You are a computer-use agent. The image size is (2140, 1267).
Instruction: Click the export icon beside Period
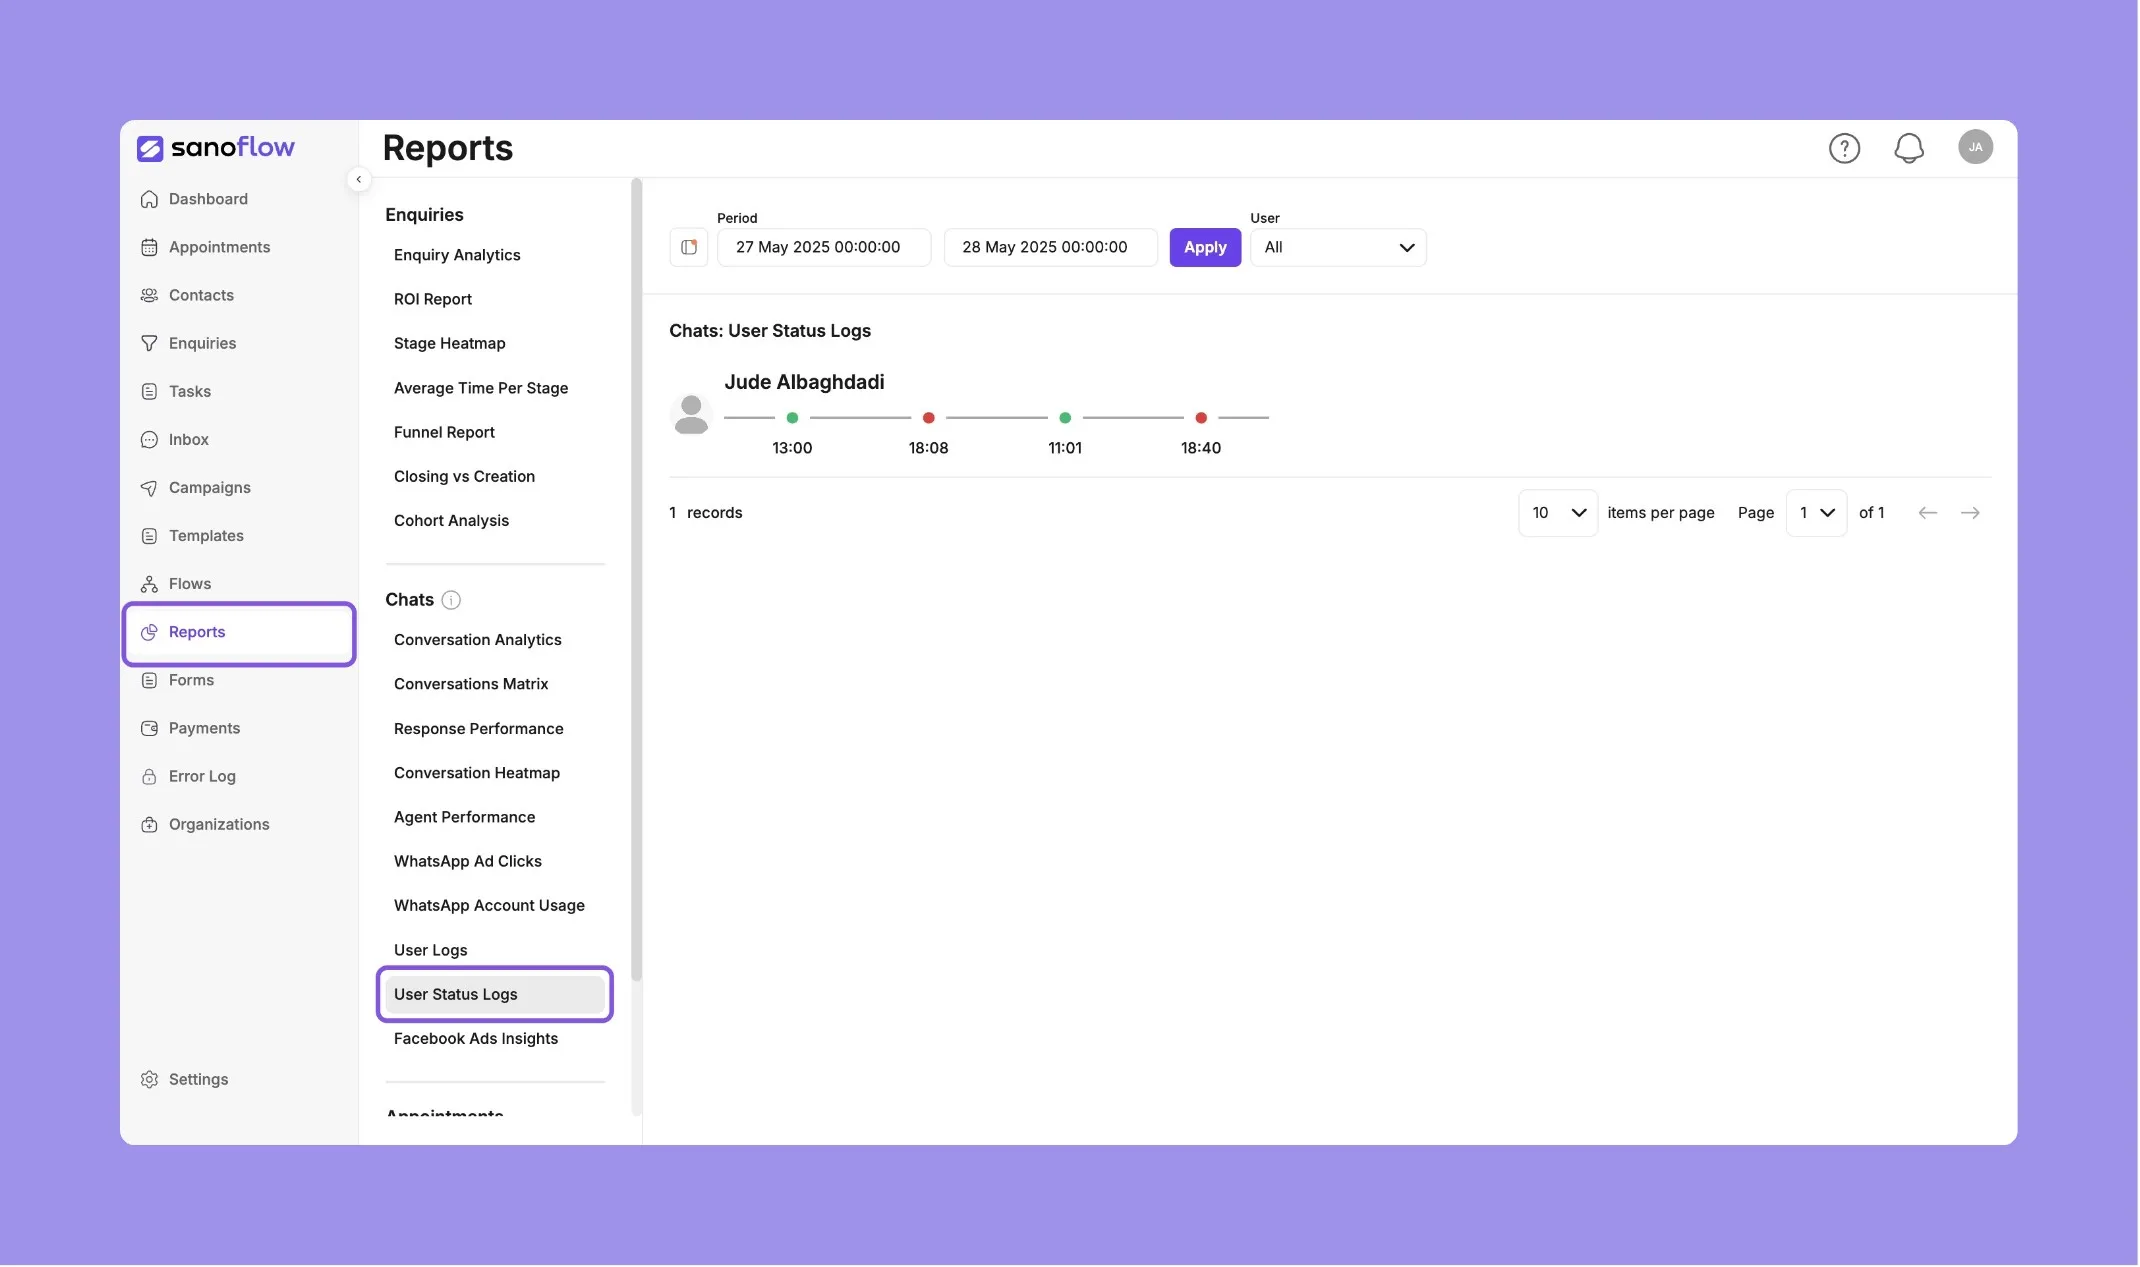point(689,247)
